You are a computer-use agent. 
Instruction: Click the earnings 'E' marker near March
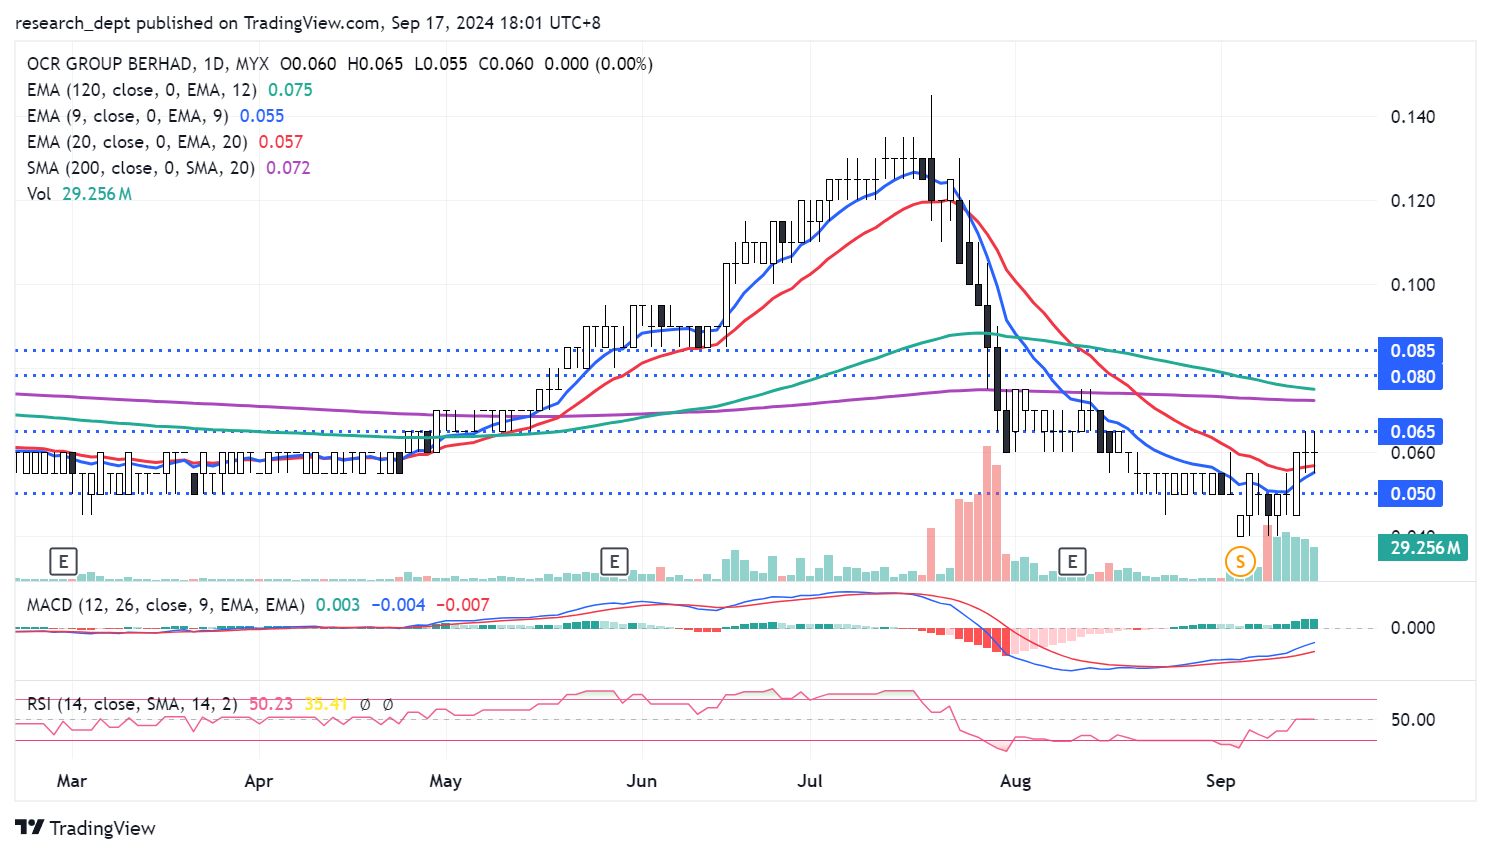(x=63, y=561)
